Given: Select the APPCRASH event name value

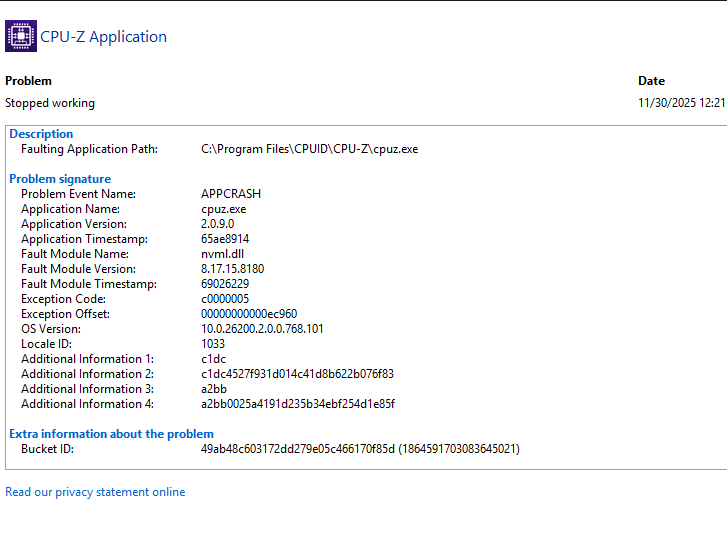Looking at the screenshot, I should [x=231, y=194].
